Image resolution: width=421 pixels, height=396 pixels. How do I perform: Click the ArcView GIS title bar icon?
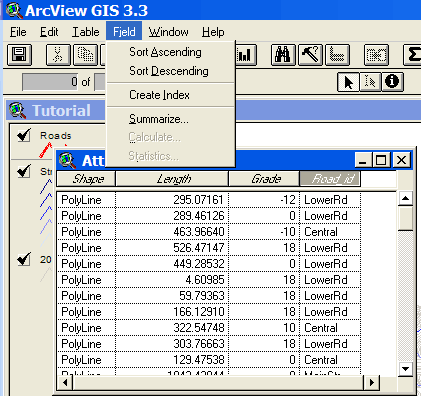coord(14,10)
